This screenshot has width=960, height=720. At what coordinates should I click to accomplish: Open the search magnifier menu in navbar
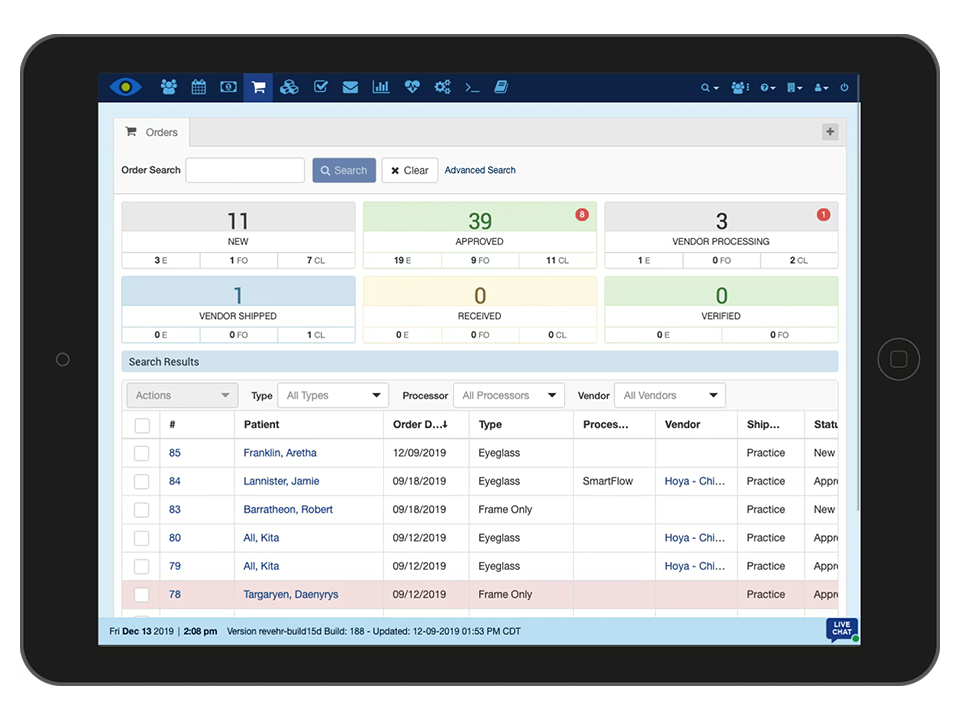click(709, 88)
